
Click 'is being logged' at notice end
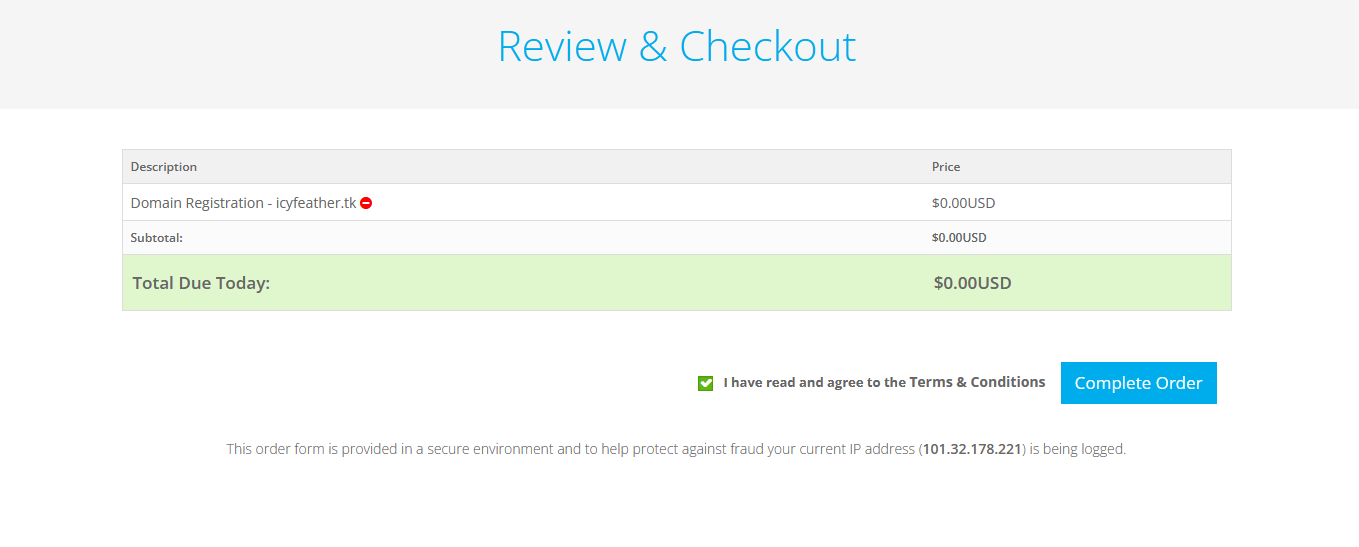point(1078,449)
